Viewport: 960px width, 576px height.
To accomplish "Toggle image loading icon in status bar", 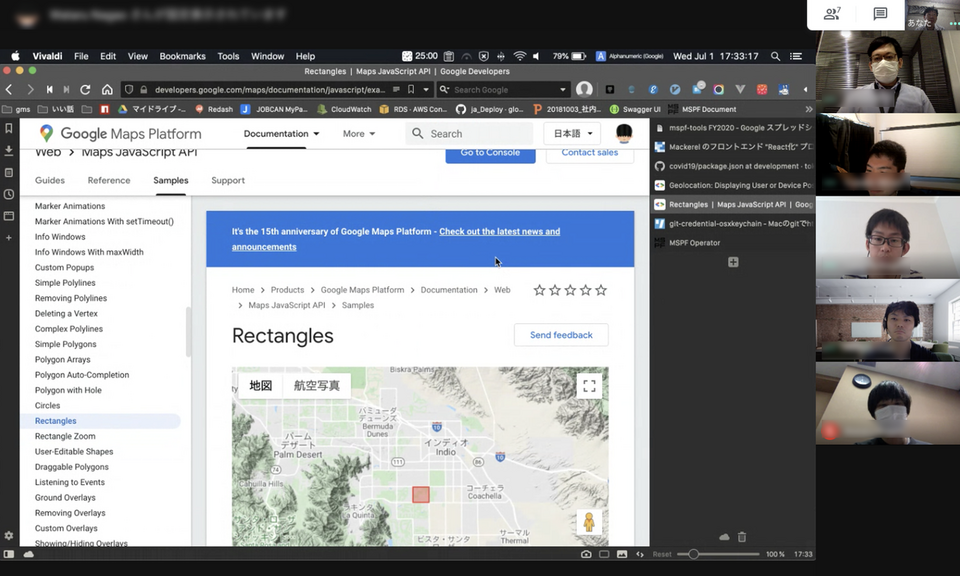I will click(x=622, y=554).
